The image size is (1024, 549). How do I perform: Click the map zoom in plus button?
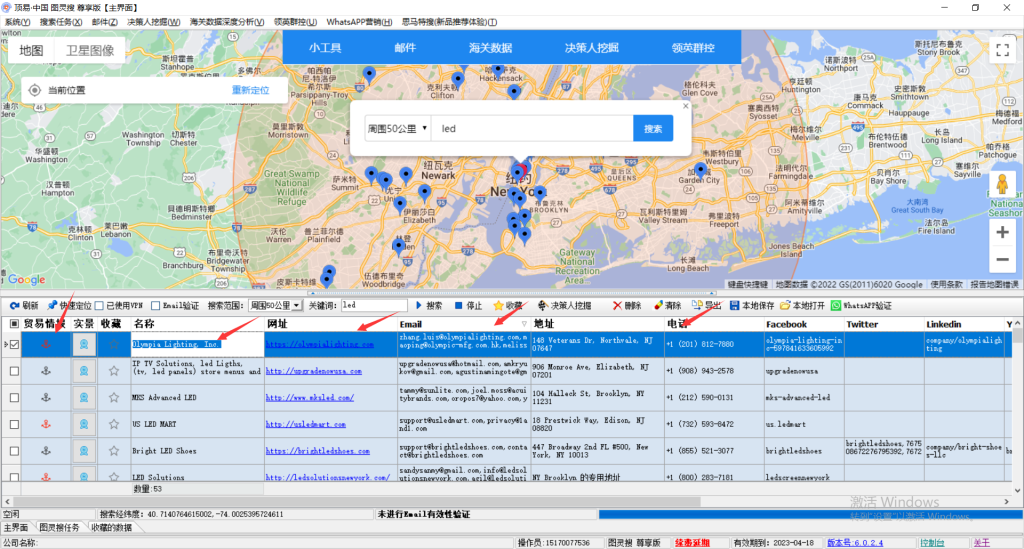point(1002,232)
